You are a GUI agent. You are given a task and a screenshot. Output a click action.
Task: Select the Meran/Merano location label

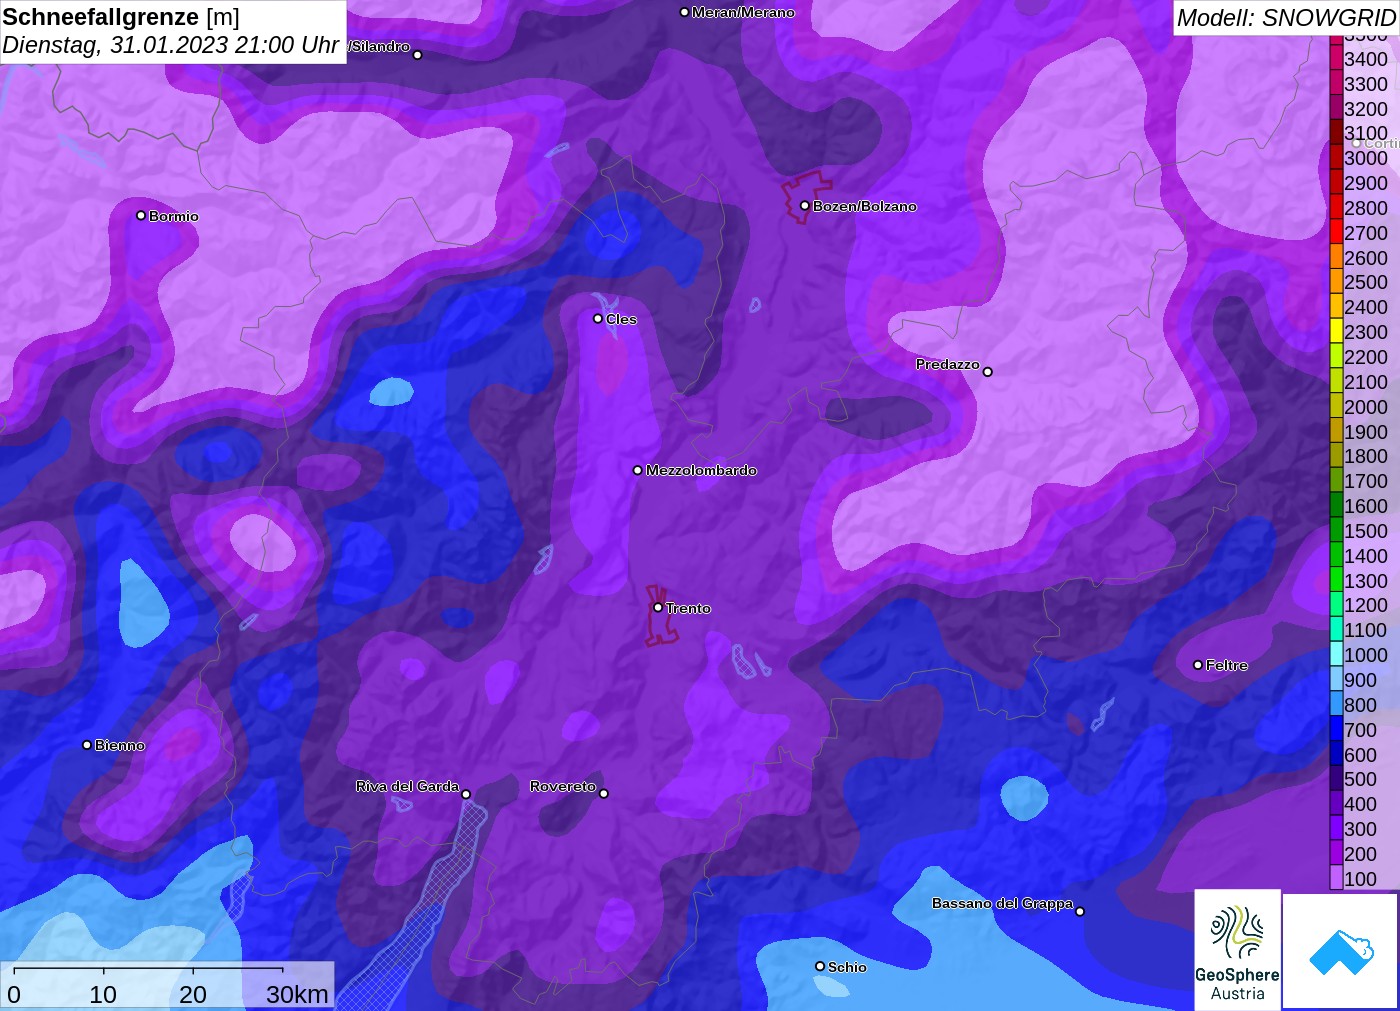[x=743, y=12]
